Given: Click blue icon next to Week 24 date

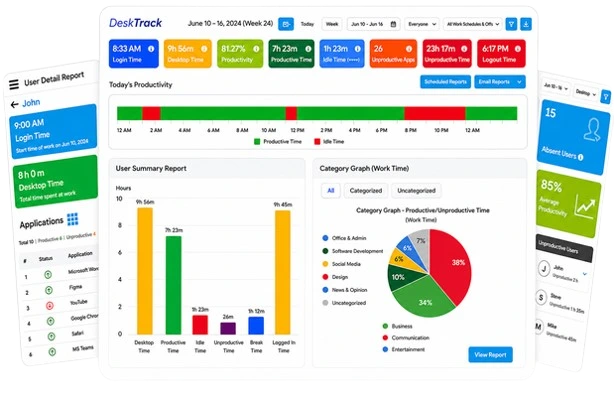Looking at the screenshot, I should coord(286,24).
